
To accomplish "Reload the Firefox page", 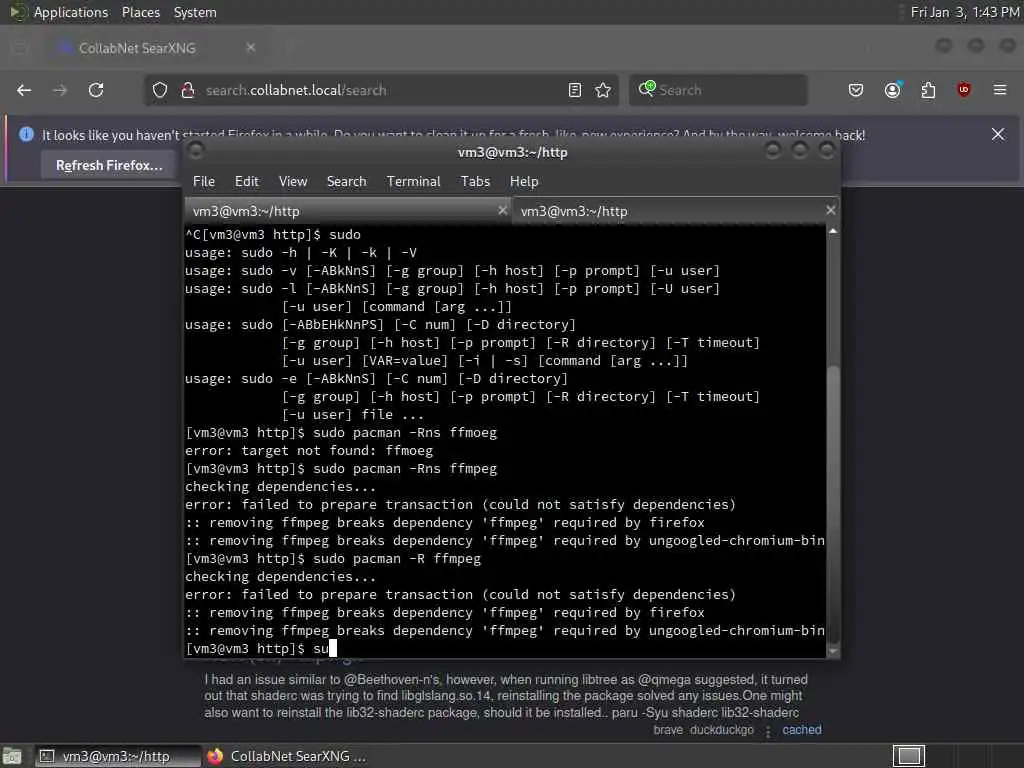I will [96, 90].
